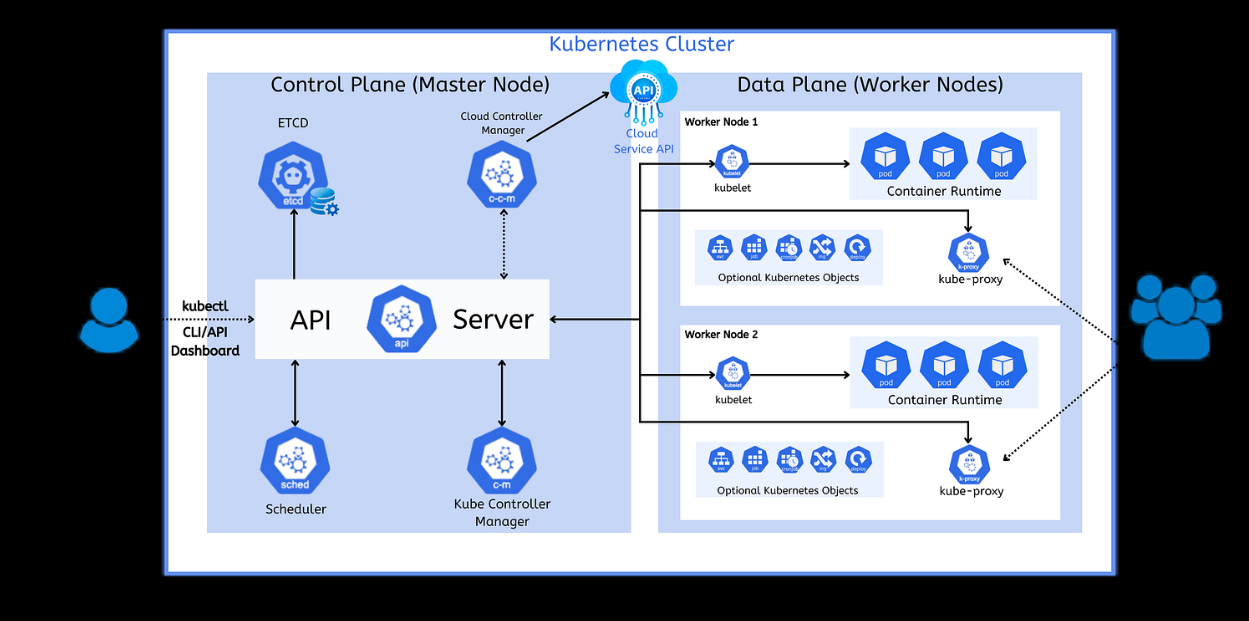Click the deploy icon in Worker Node 2
Screen dimensions: 1249x621
[x=858, y=460]
